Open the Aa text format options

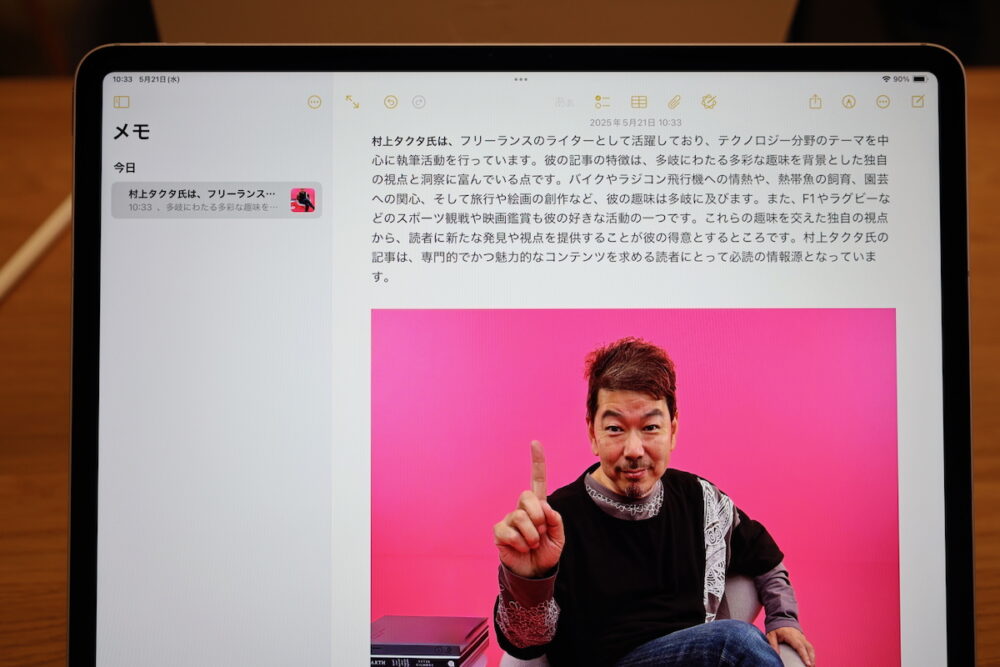click(x=564, y=102)
